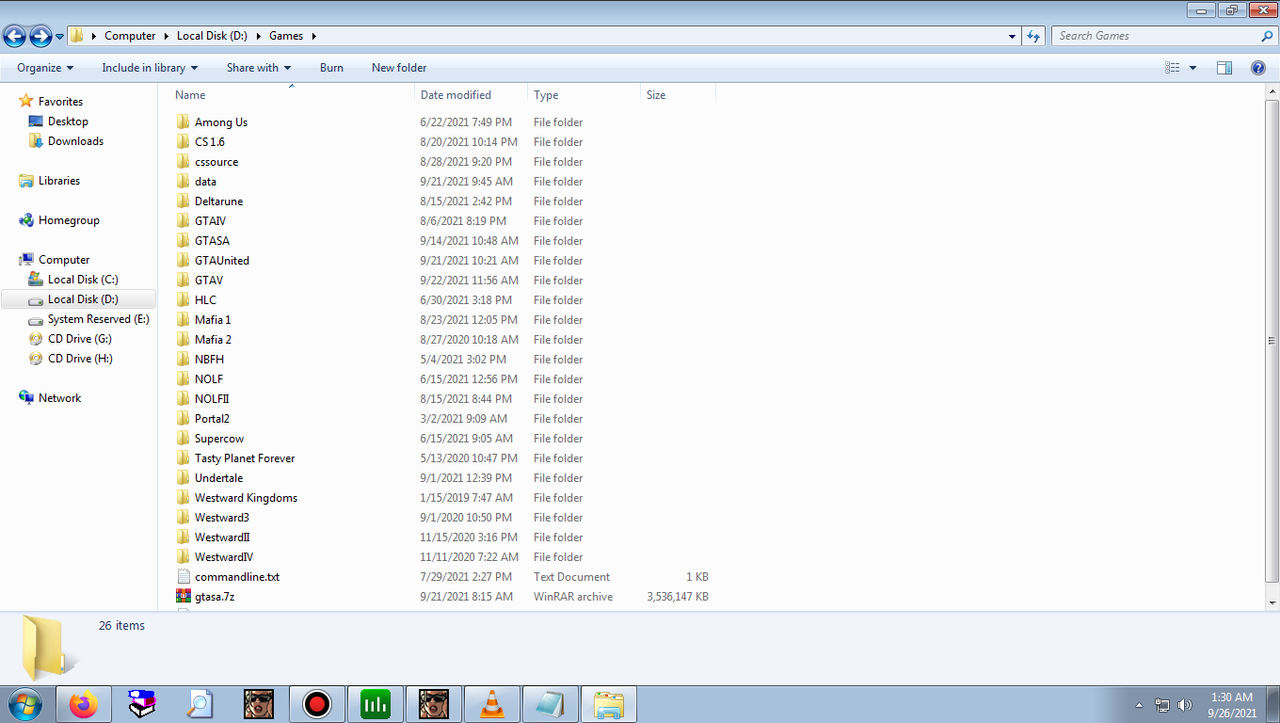Select the HLC folder name
This screenshot has height=723, width=1280.
pos(205,300)
